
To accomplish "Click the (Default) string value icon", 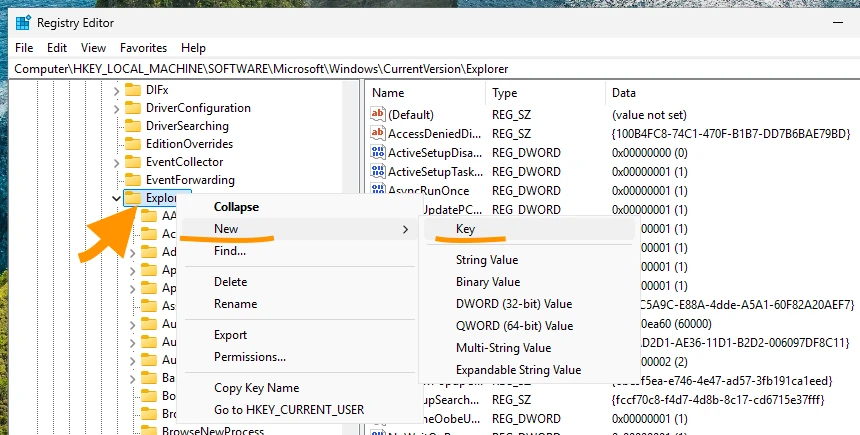I will [378, 114].
